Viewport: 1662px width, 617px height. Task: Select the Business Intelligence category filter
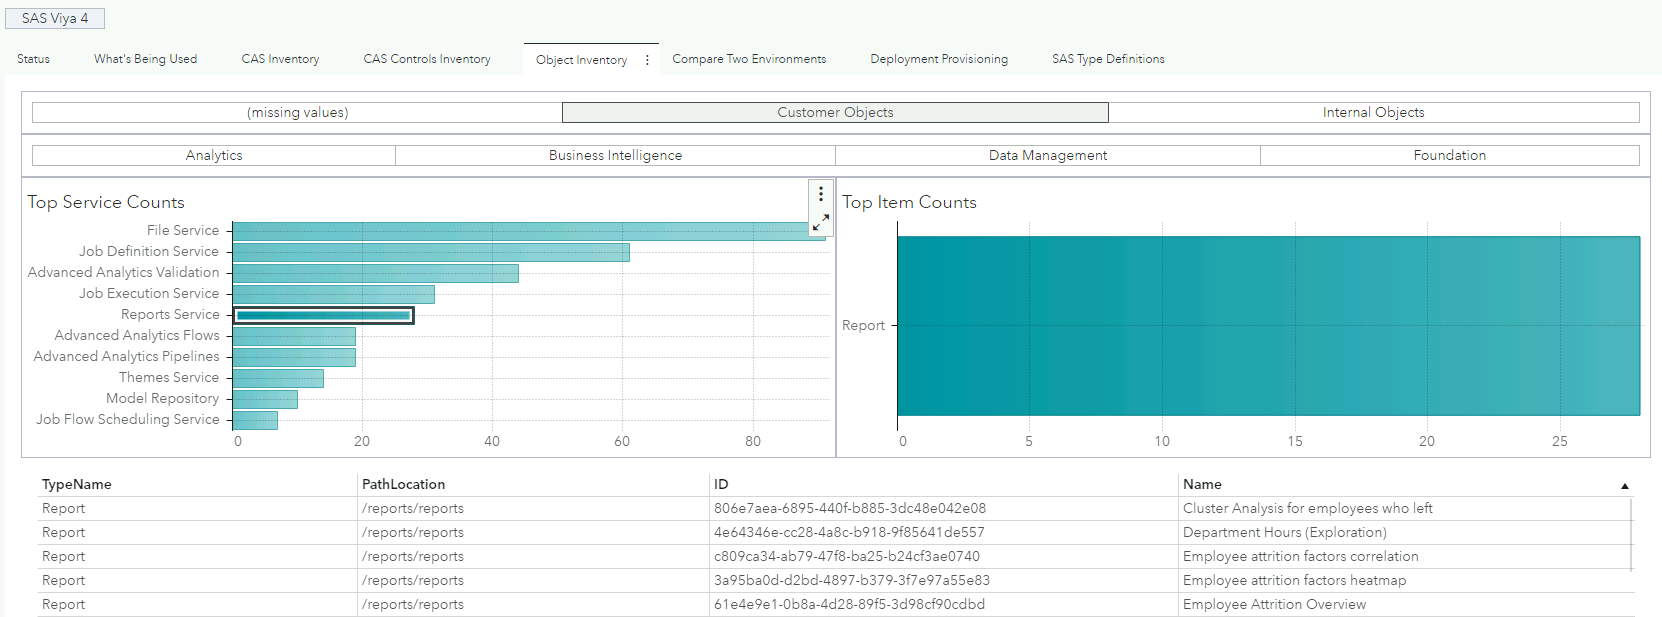(x=615, y=156)
